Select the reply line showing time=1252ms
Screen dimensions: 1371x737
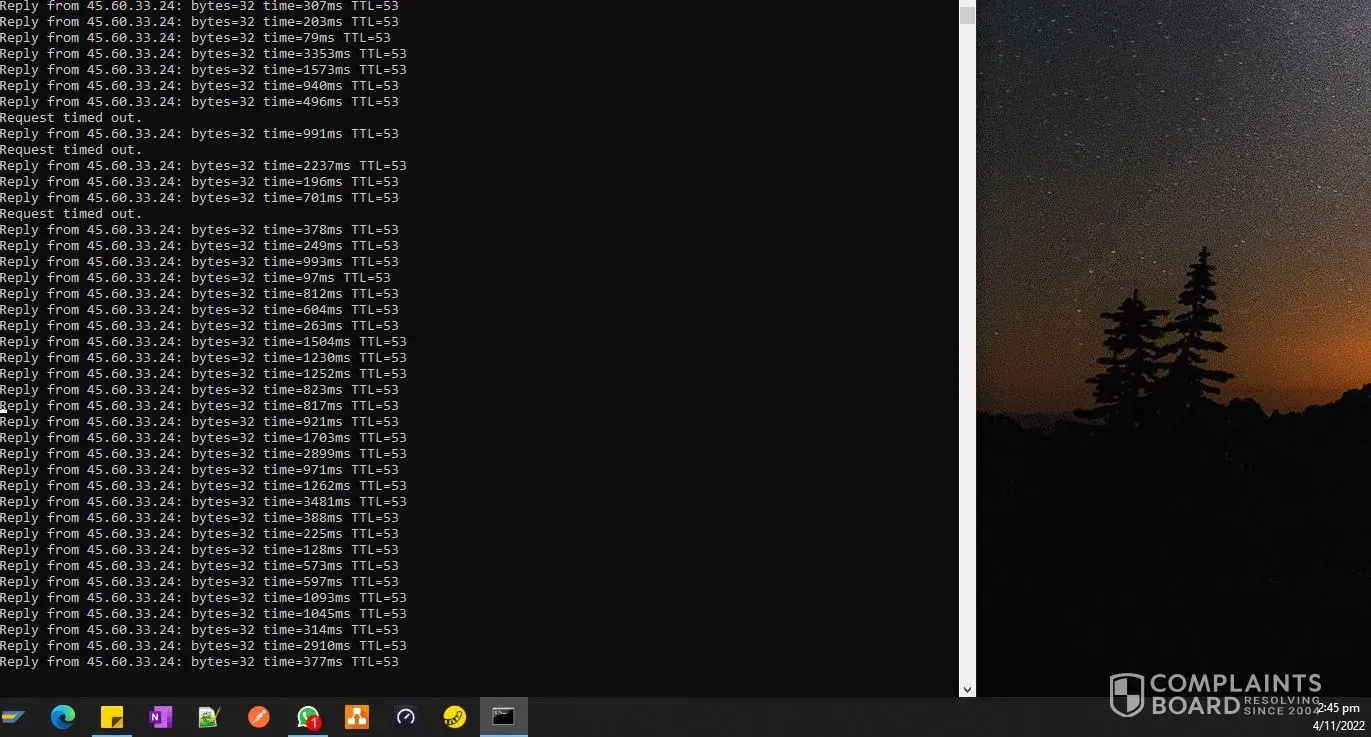(203, 374)
